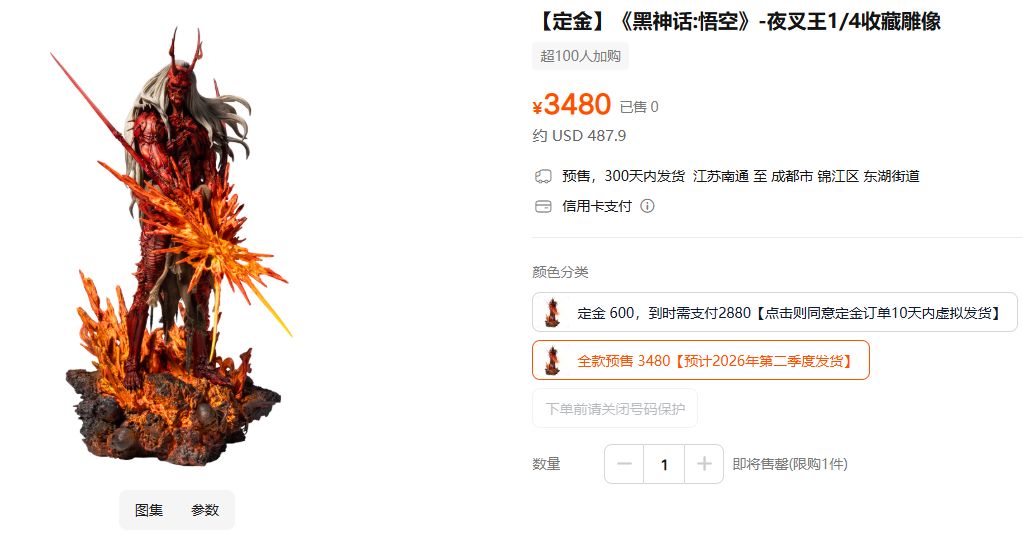The image size is (1023, 543).
Task: Select the 定金 600 deposit option
Action: [774, 313]
